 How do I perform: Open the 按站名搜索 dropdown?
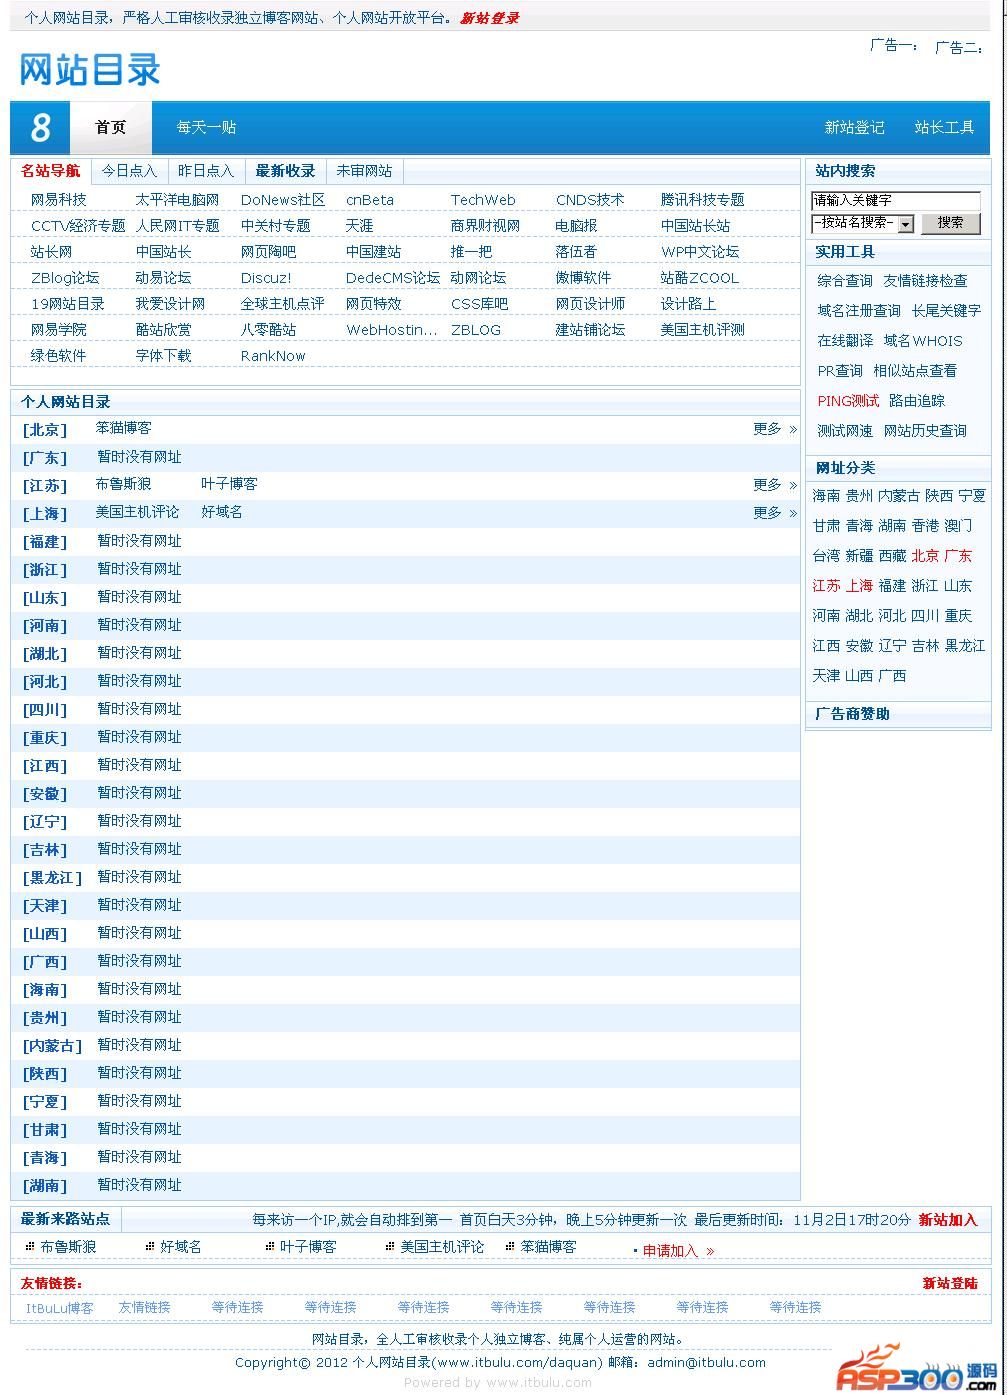coord(863,223)
